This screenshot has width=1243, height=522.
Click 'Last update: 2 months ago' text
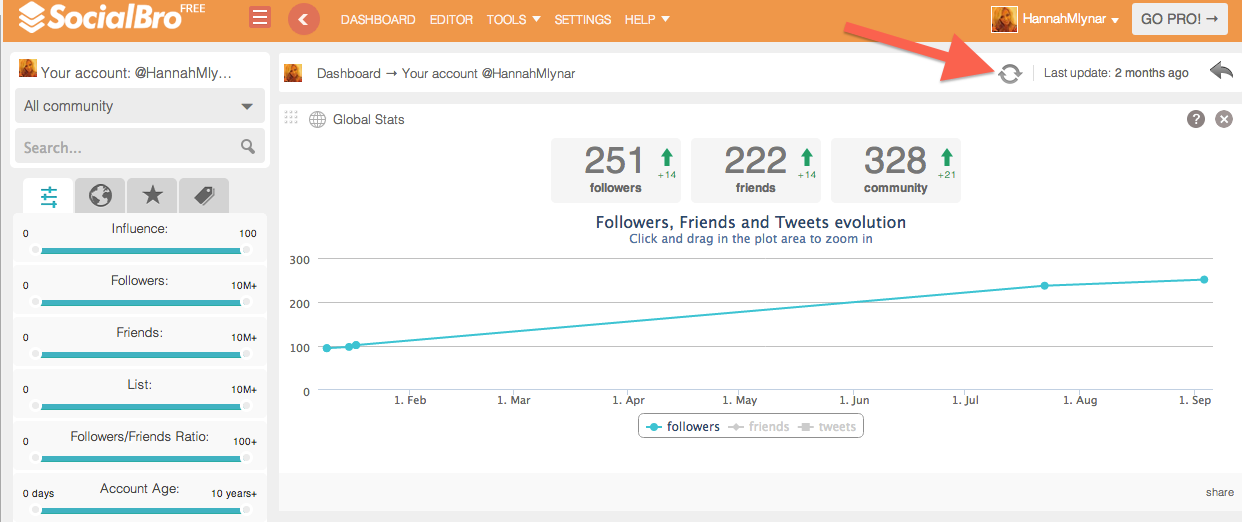tap(1116, 73)
